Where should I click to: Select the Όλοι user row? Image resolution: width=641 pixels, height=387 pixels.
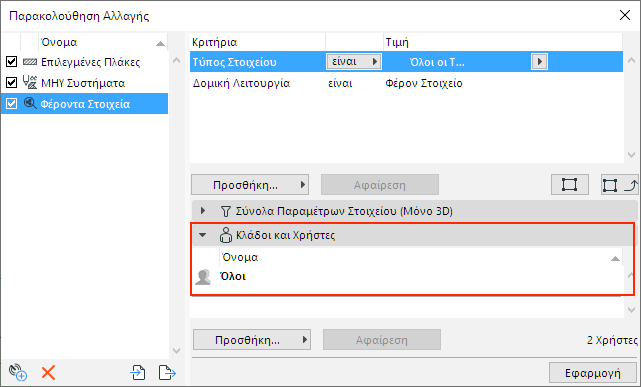(407, 277)
